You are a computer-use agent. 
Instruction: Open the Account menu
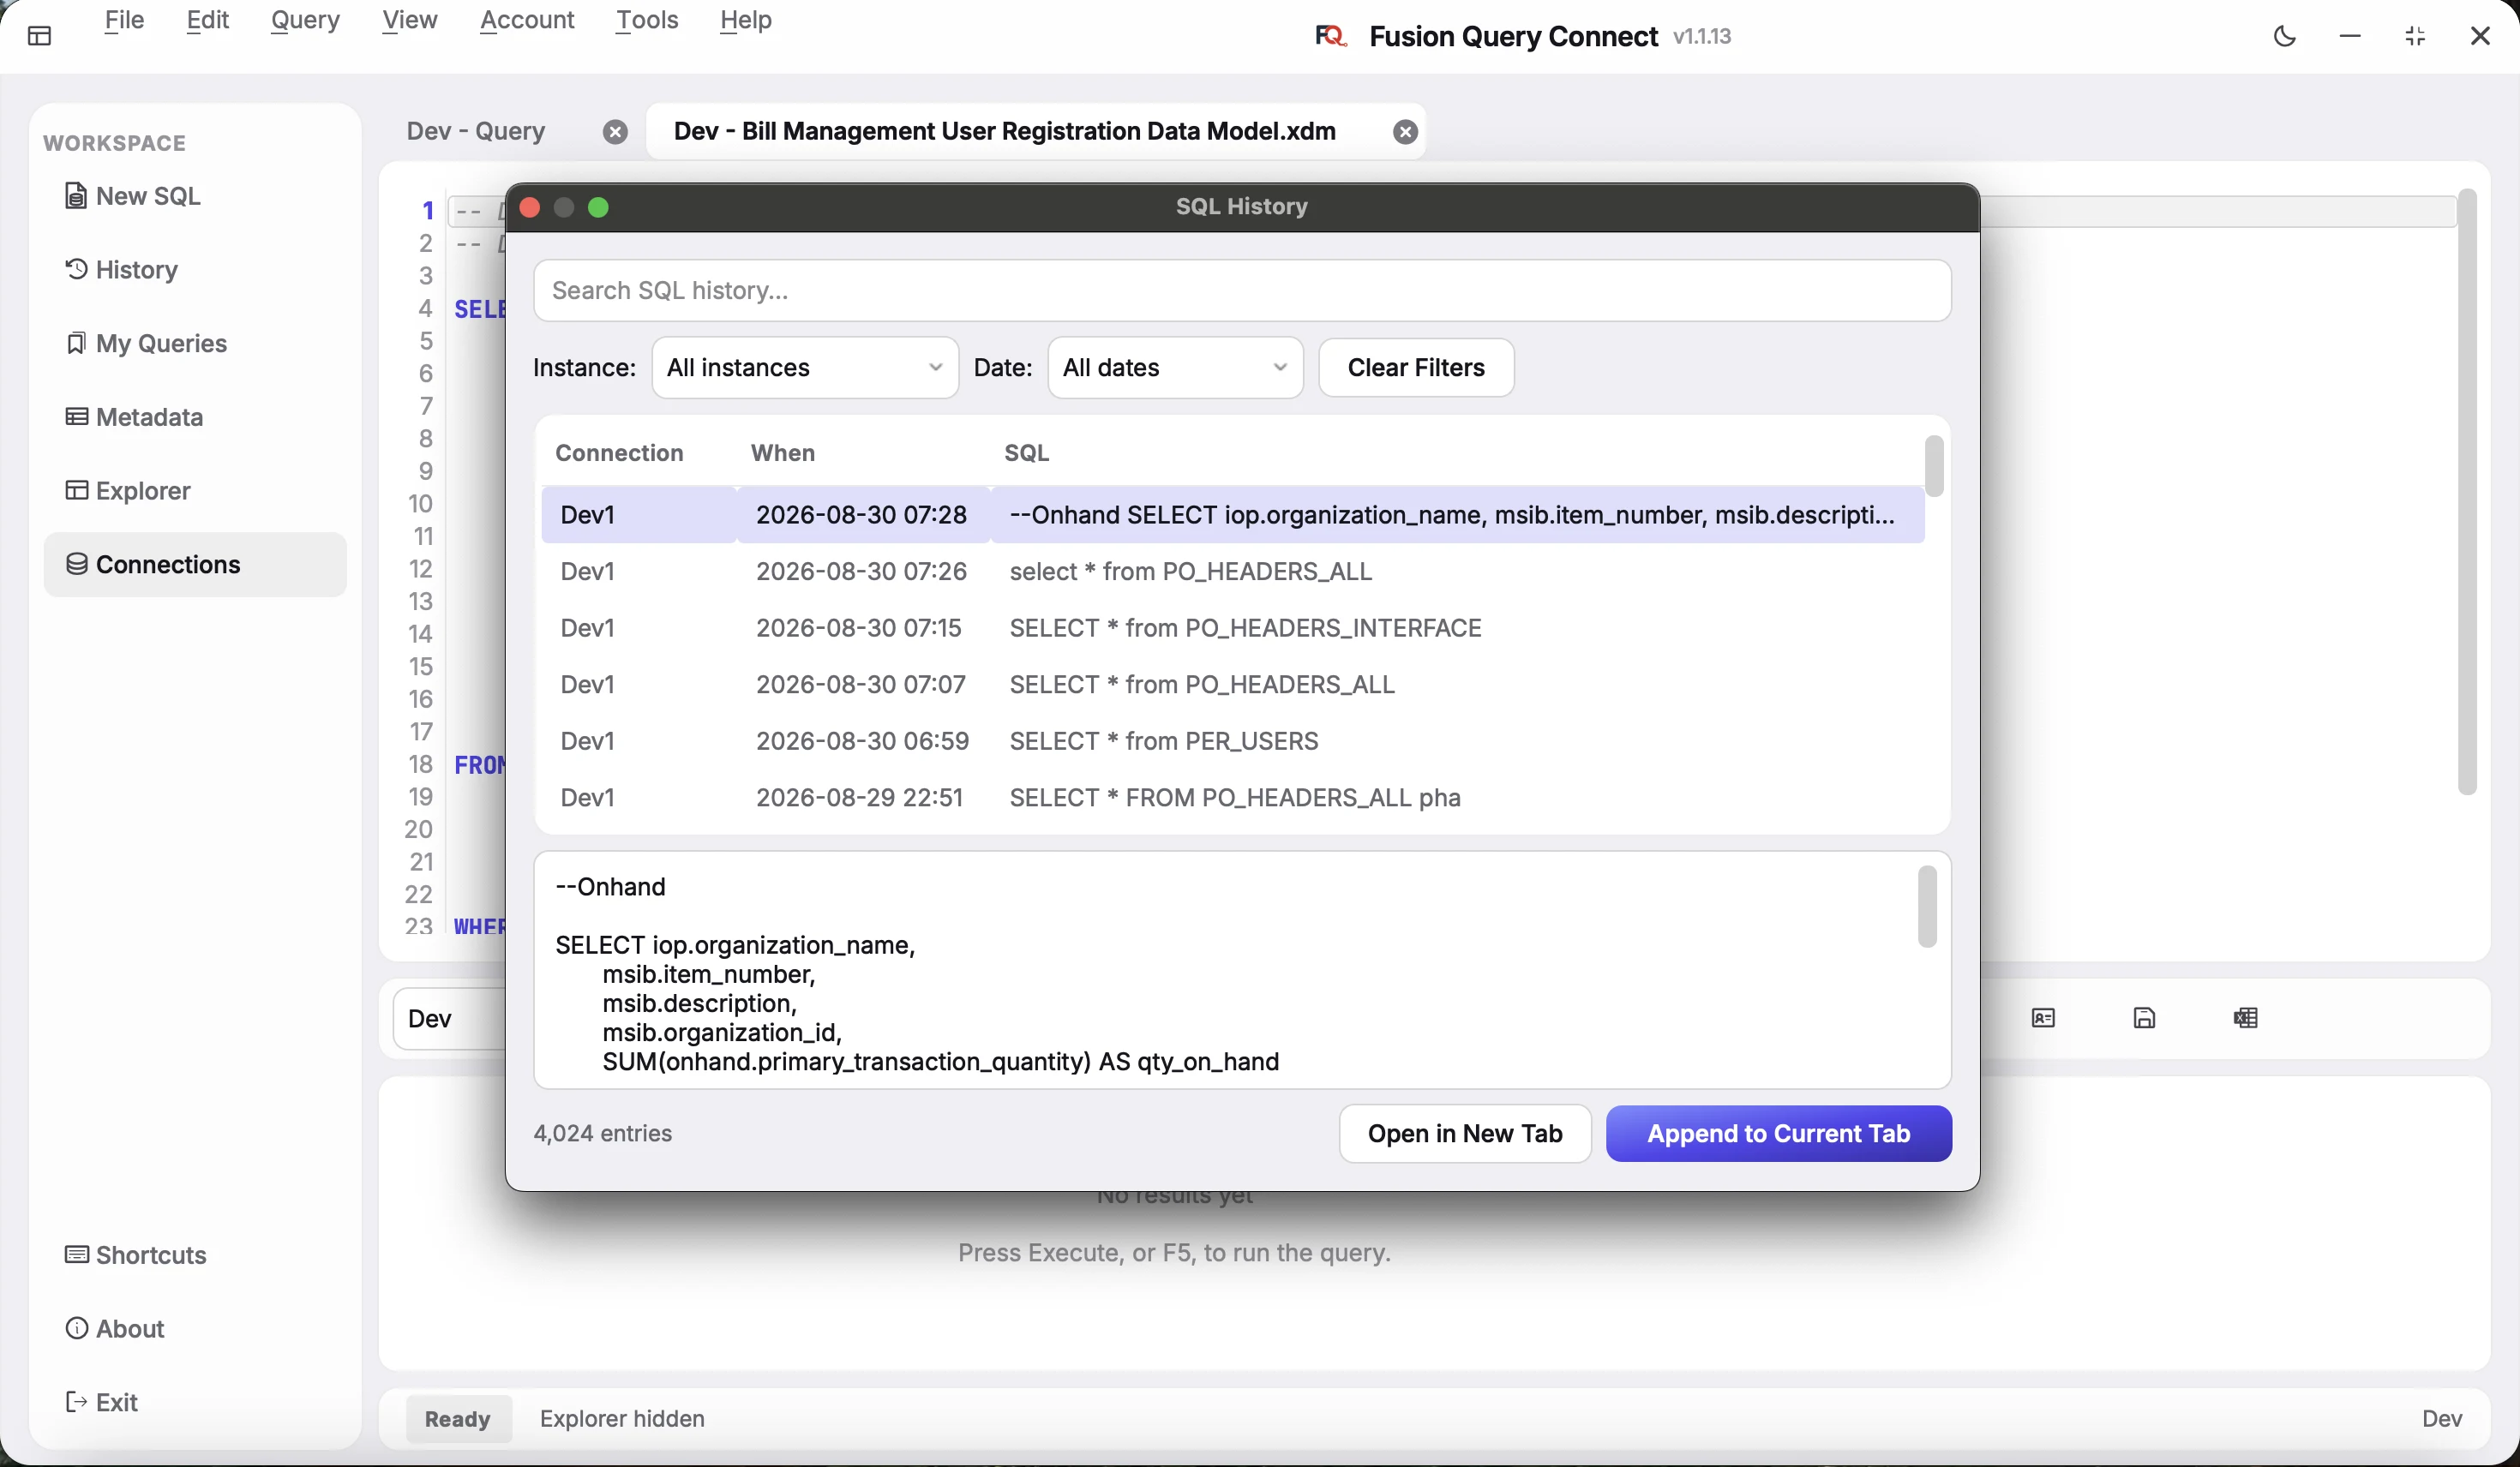point(527,20)
